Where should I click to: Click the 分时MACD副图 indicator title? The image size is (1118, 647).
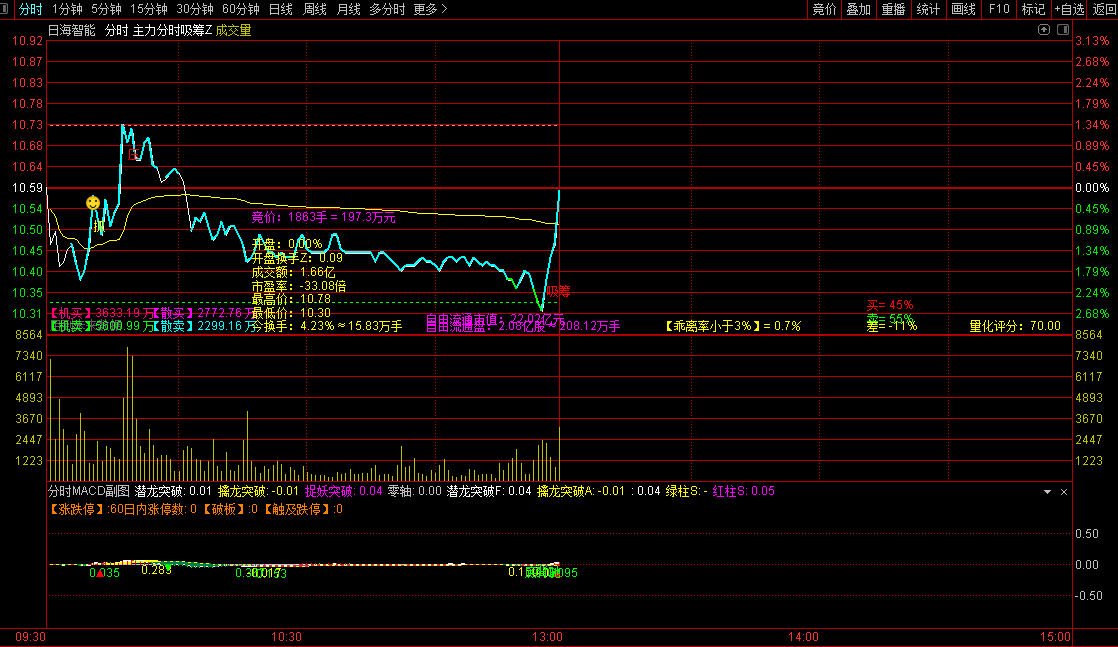pos(89,491)
